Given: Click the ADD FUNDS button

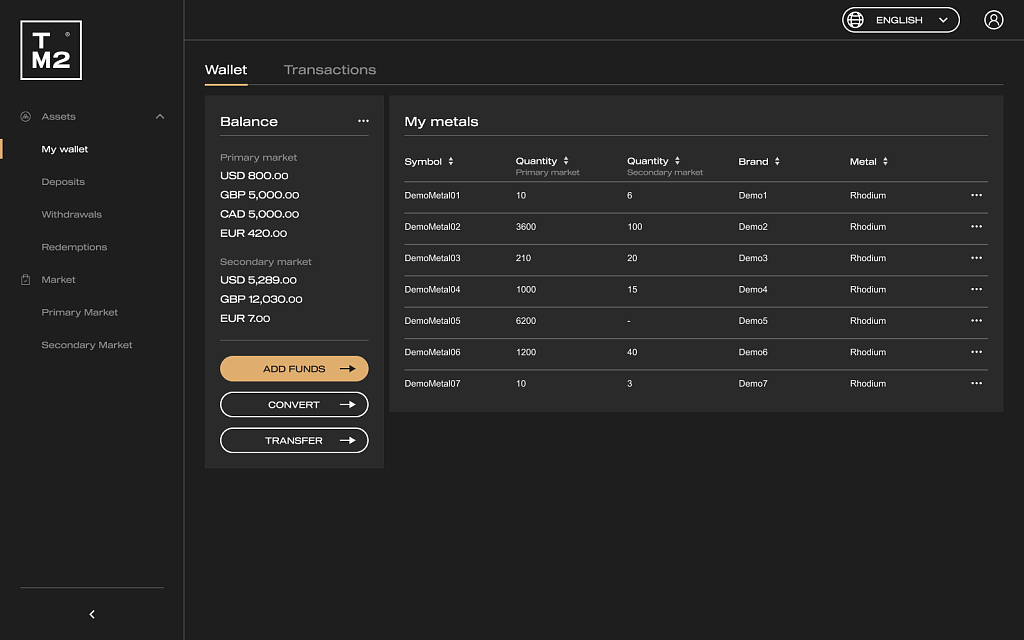Looking at the screenshot, I should click(x=294, y=368).
